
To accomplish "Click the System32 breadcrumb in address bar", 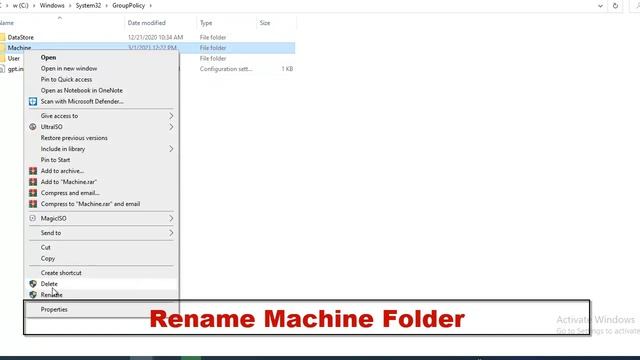I will click(x=88, y=6).
